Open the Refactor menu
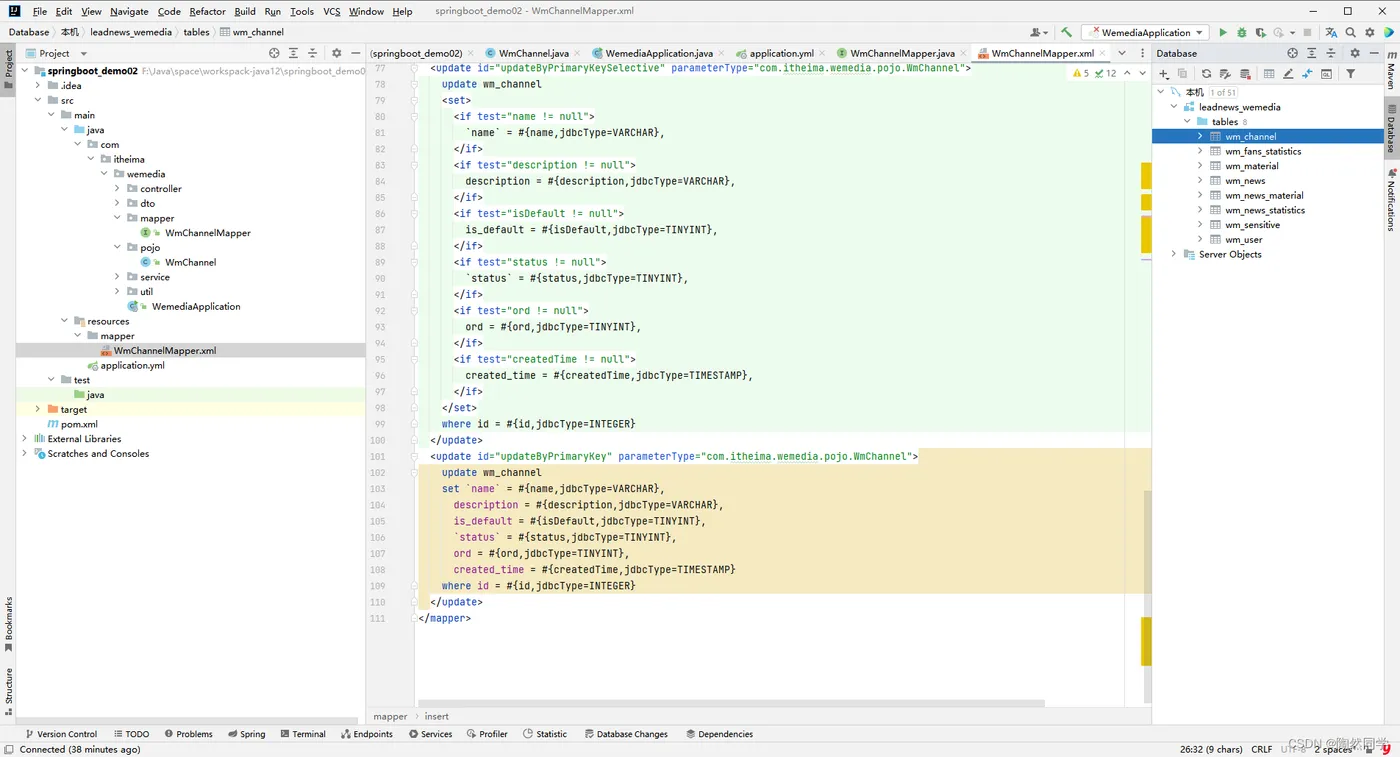 point(207,11)
